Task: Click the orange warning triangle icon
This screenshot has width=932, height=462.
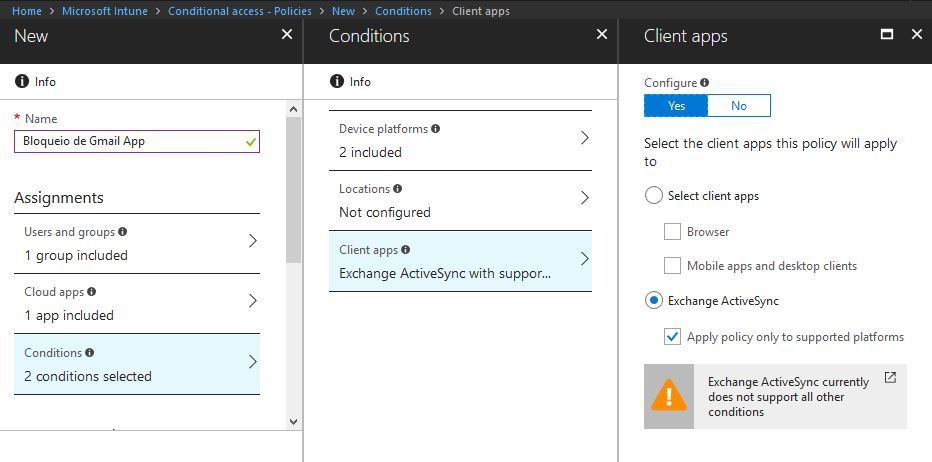Action: tap(669, 396)
